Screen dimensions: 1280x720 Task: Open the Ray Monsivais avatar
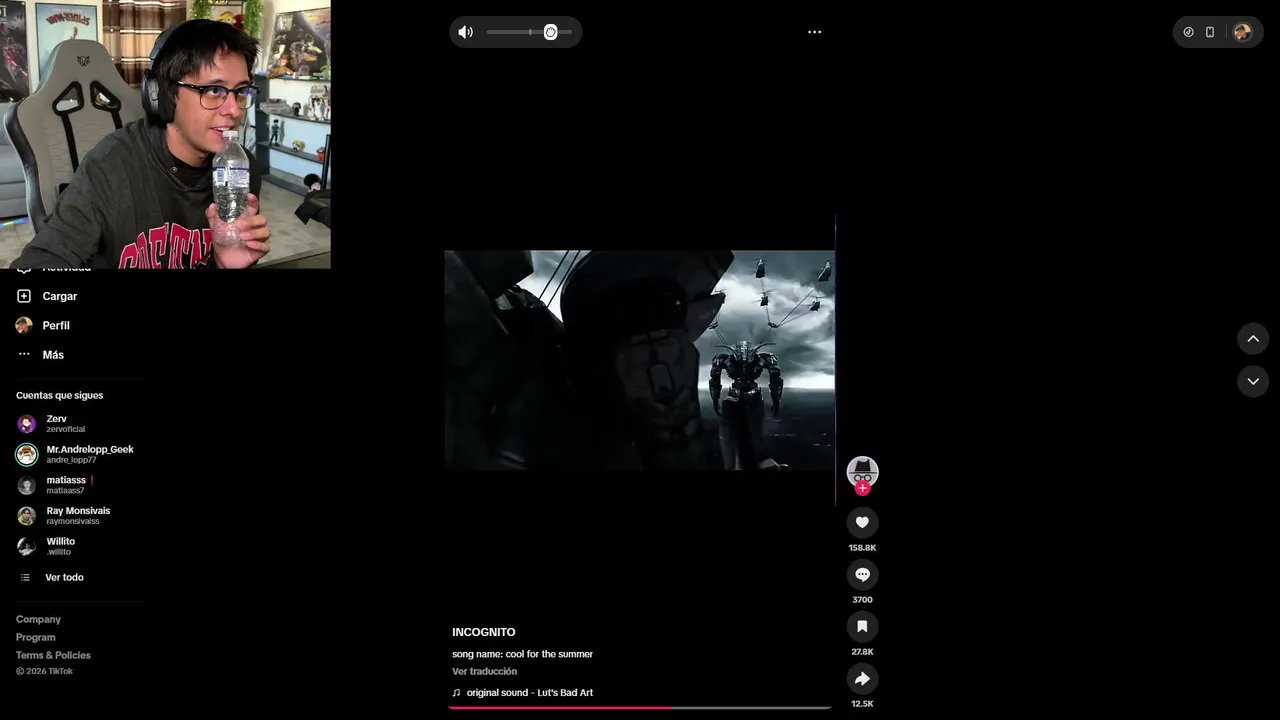pyautogui.click(x=27, y=516)
